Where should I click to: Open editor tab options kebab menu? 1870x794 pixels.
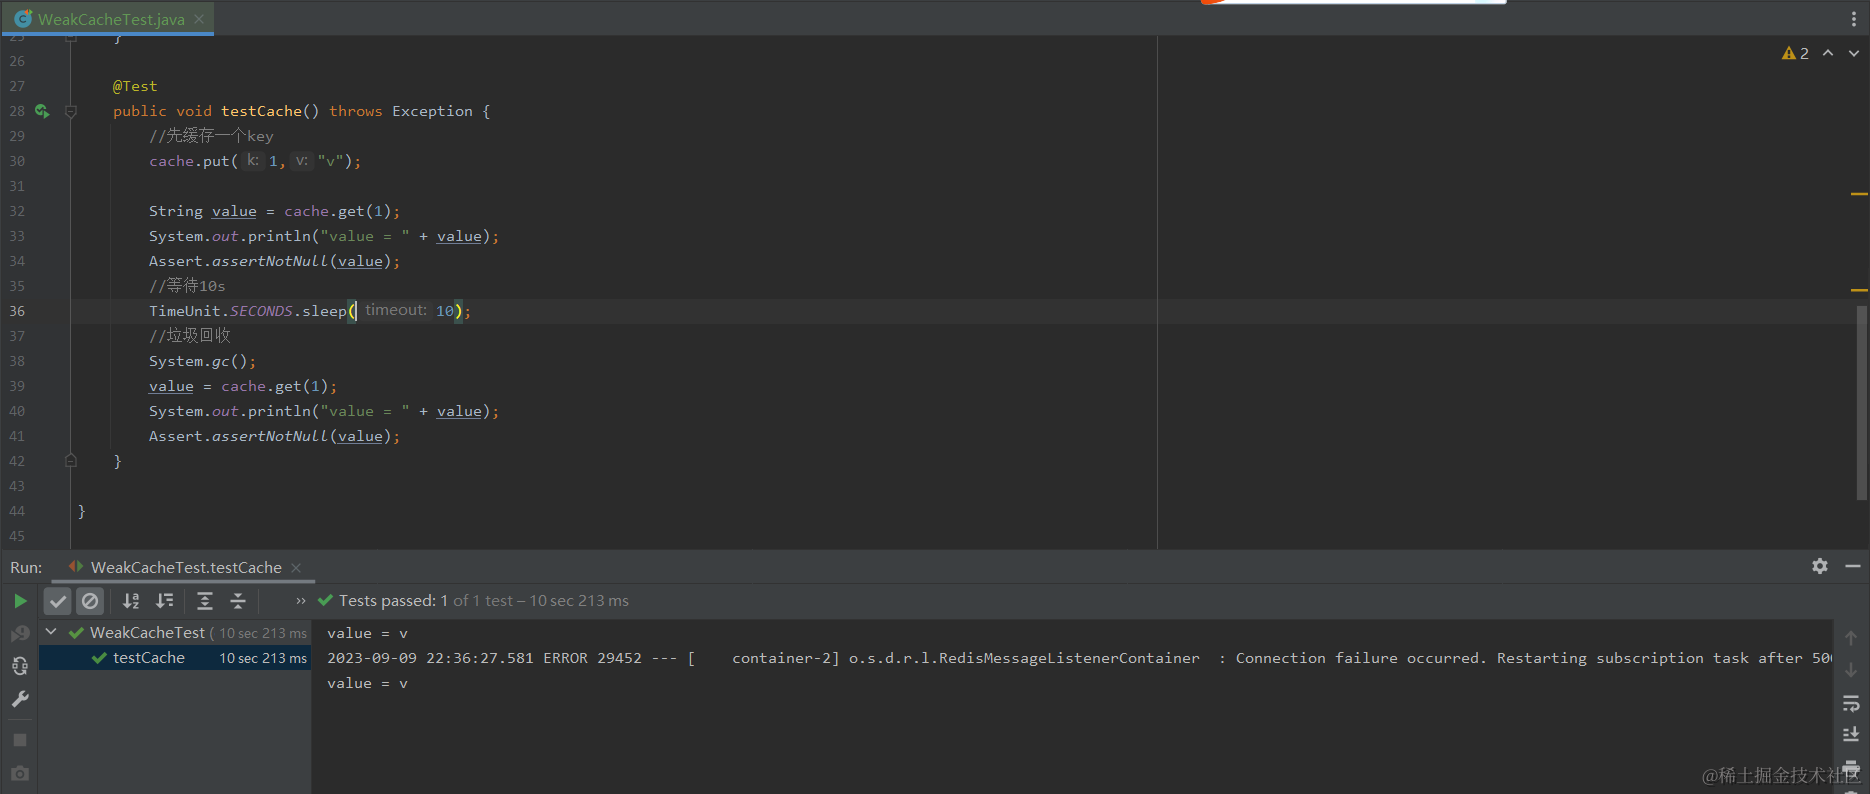[1853, 19]
